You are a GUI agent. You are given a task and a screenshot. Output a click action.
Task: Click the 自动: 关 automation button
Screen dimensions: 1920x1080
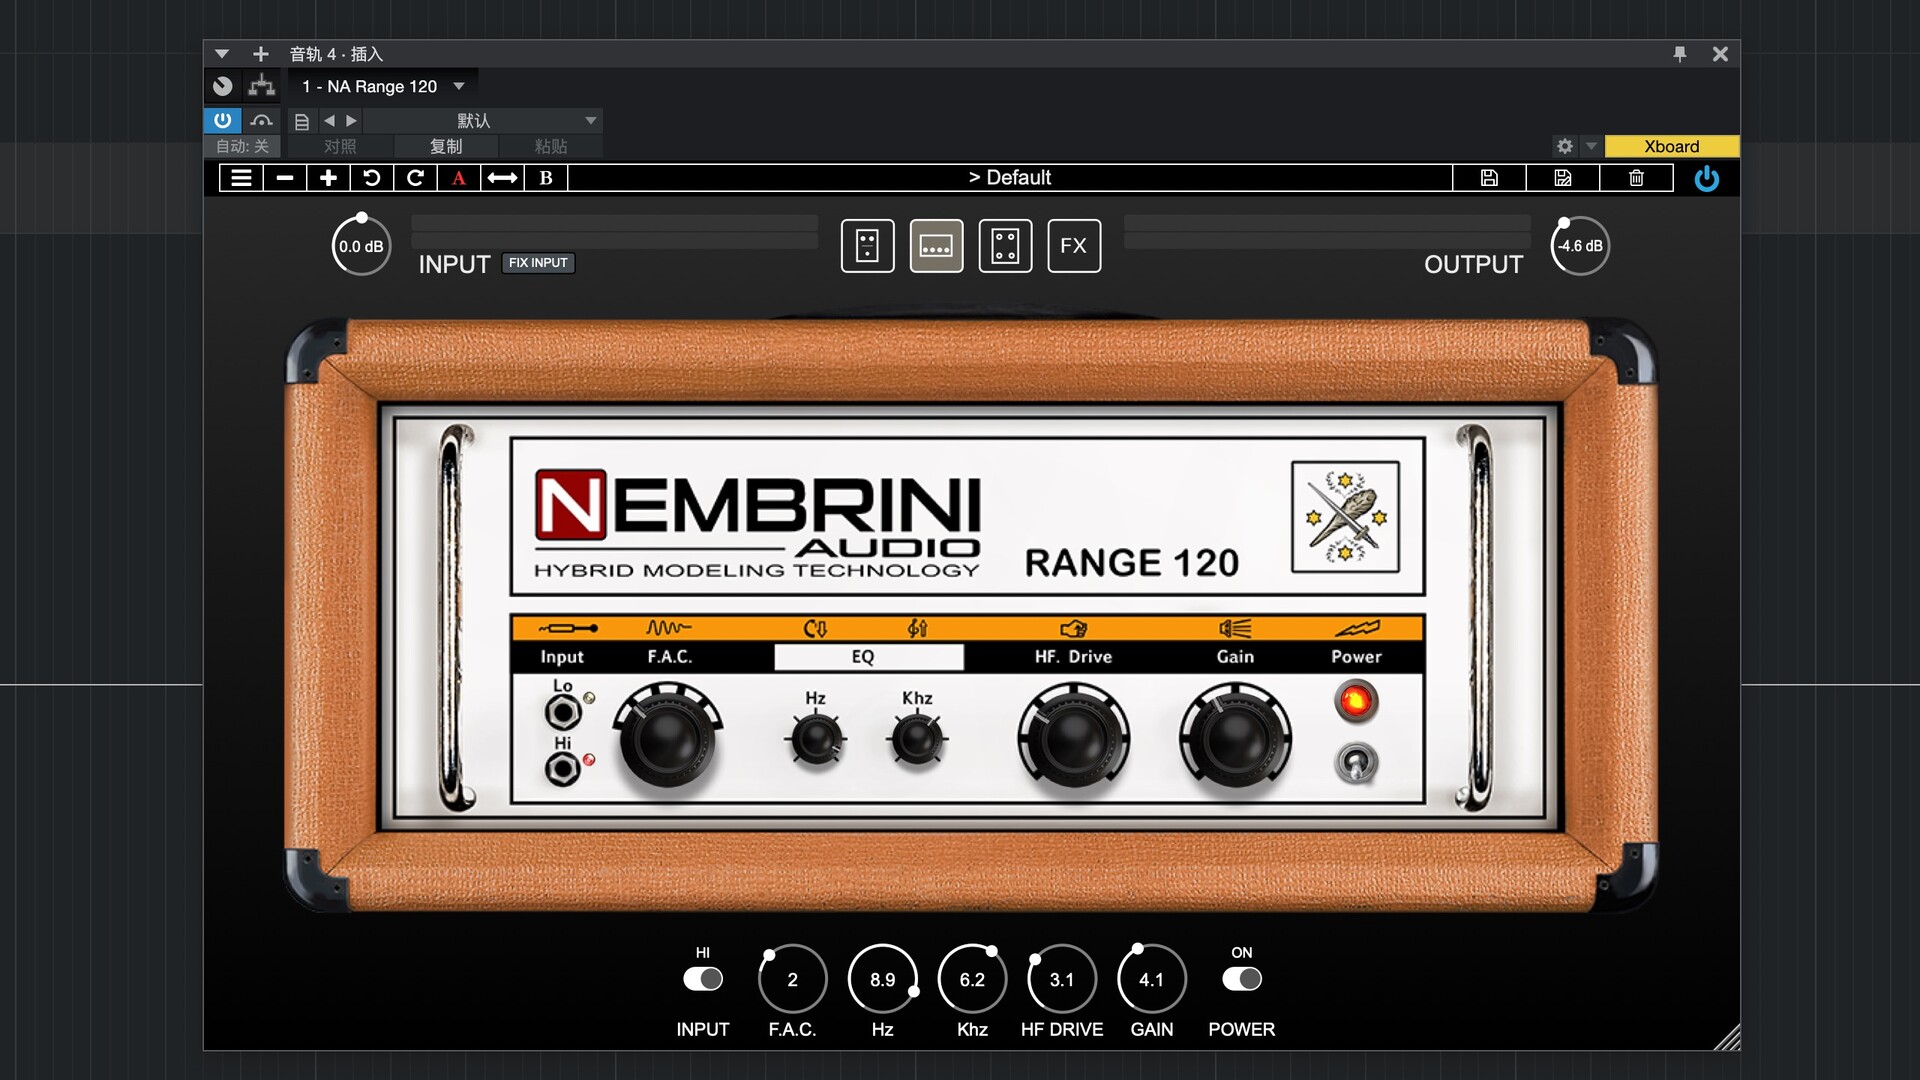click(x=243, y=147)
